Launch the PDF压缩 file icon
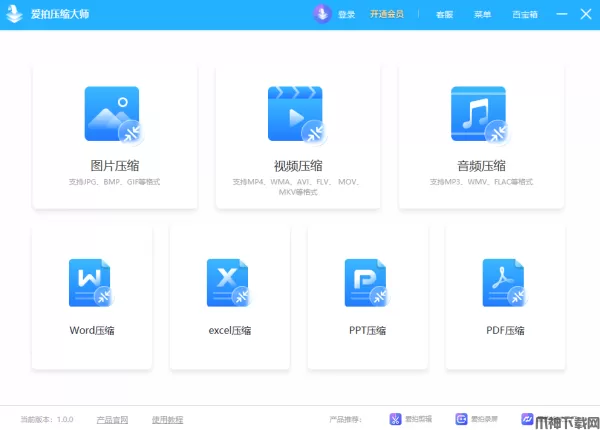Image resolution: width=600 pixels, height=430 pixels. pyautogui.click(x=505, y=283)
